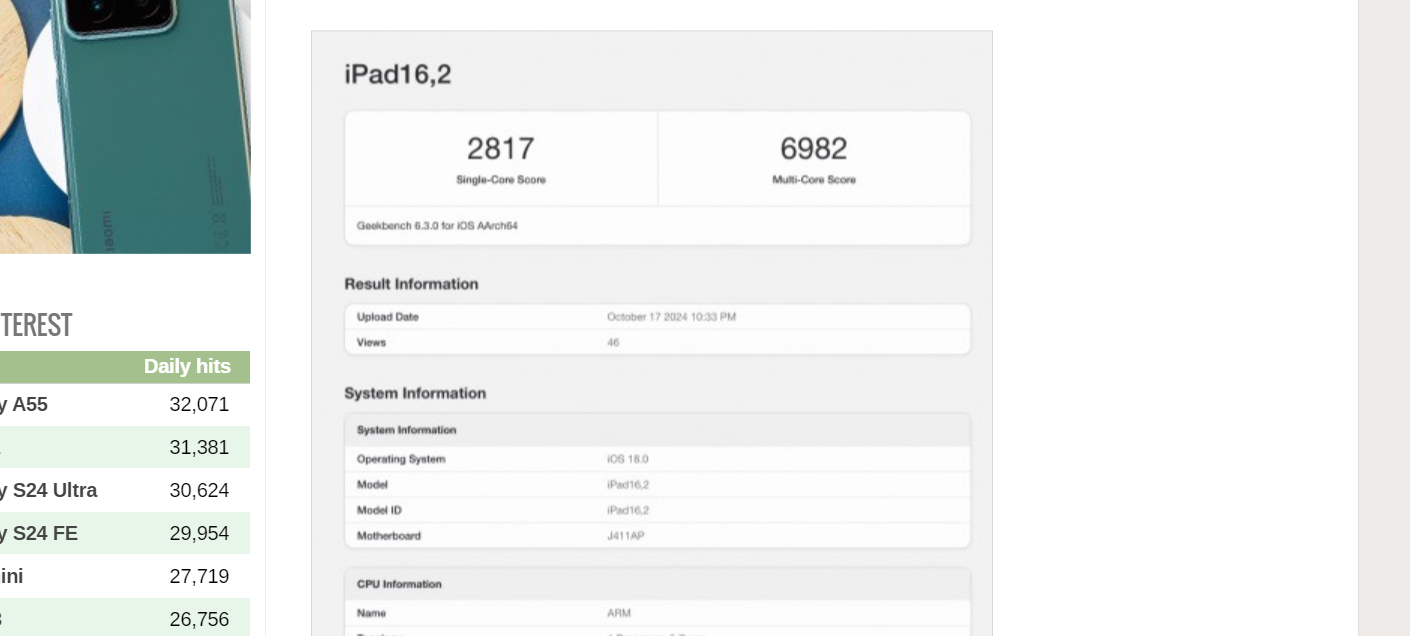This screenshot has height=636, width=1410.
Task: Click the October 17 2024 upload date
Action: pos(671,317)
